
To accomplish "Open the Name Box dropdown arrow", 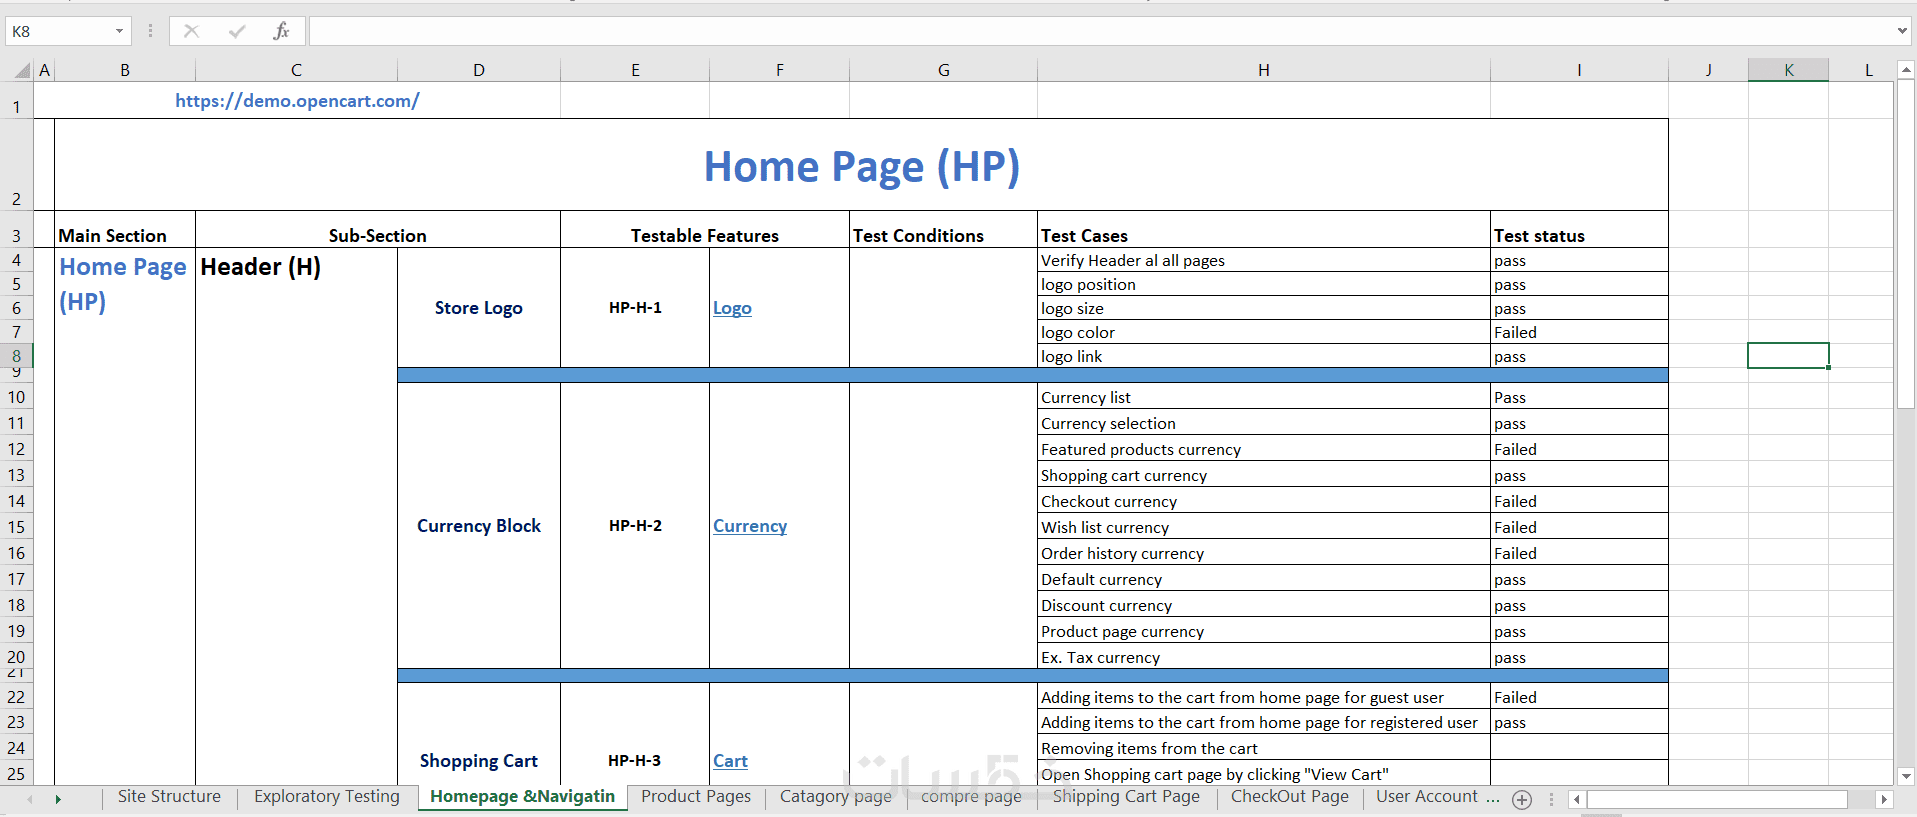I will point(119,31).
